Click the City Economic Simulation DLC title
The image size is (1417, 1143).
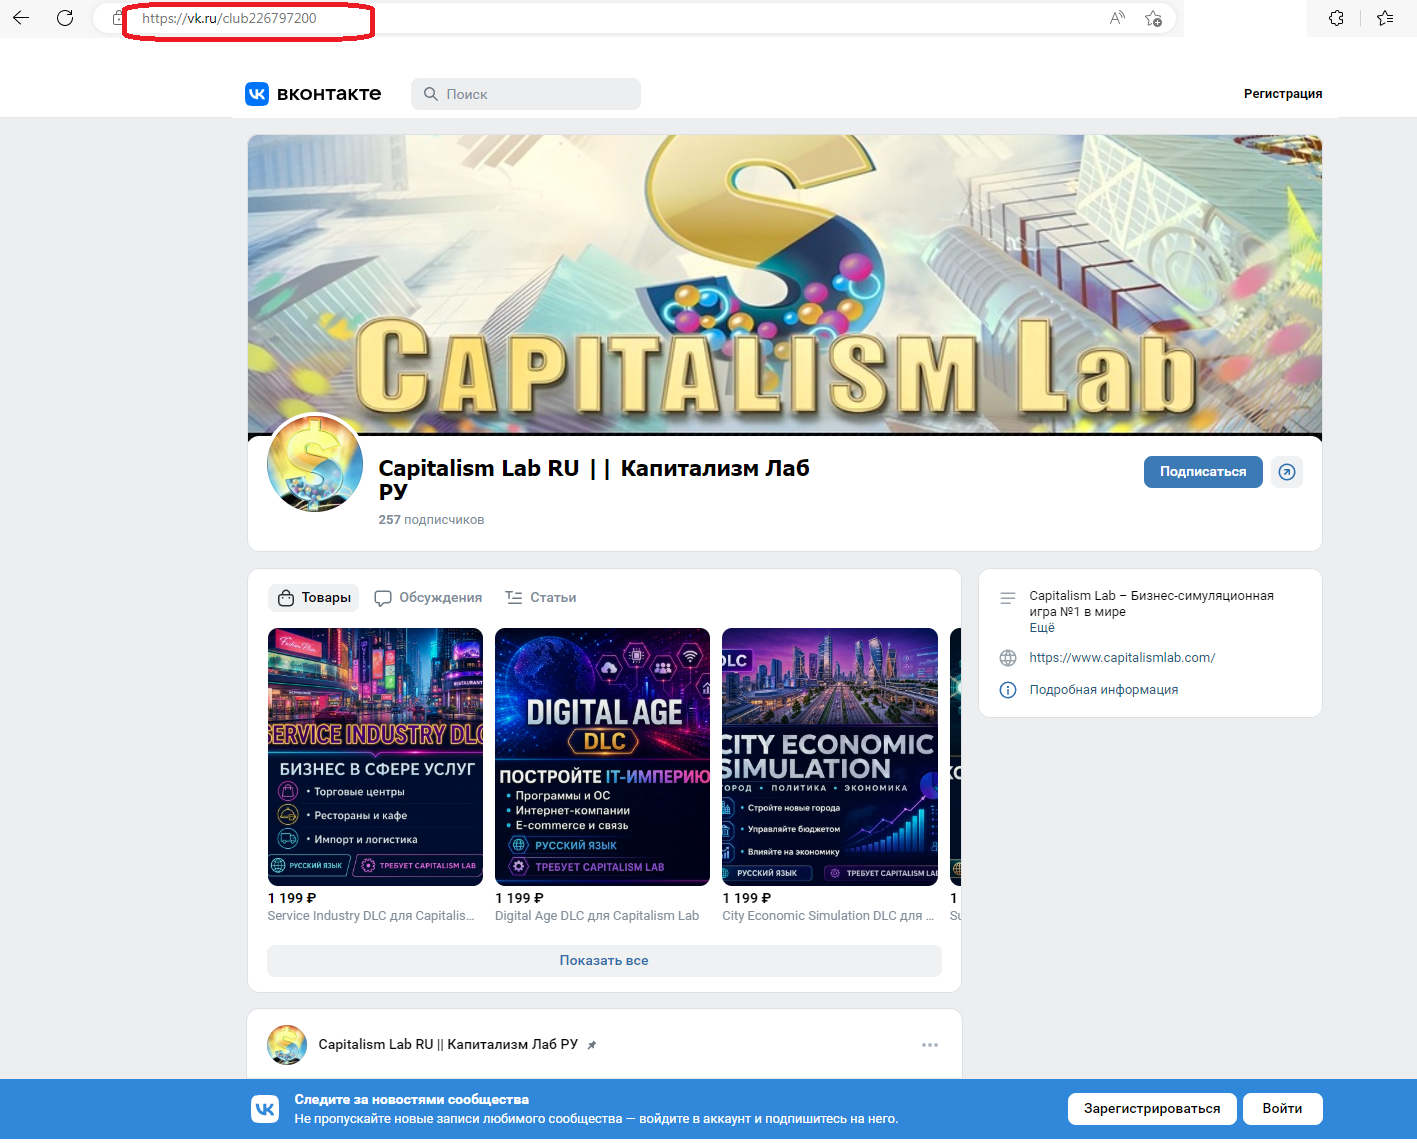click(x=828, y=916)
